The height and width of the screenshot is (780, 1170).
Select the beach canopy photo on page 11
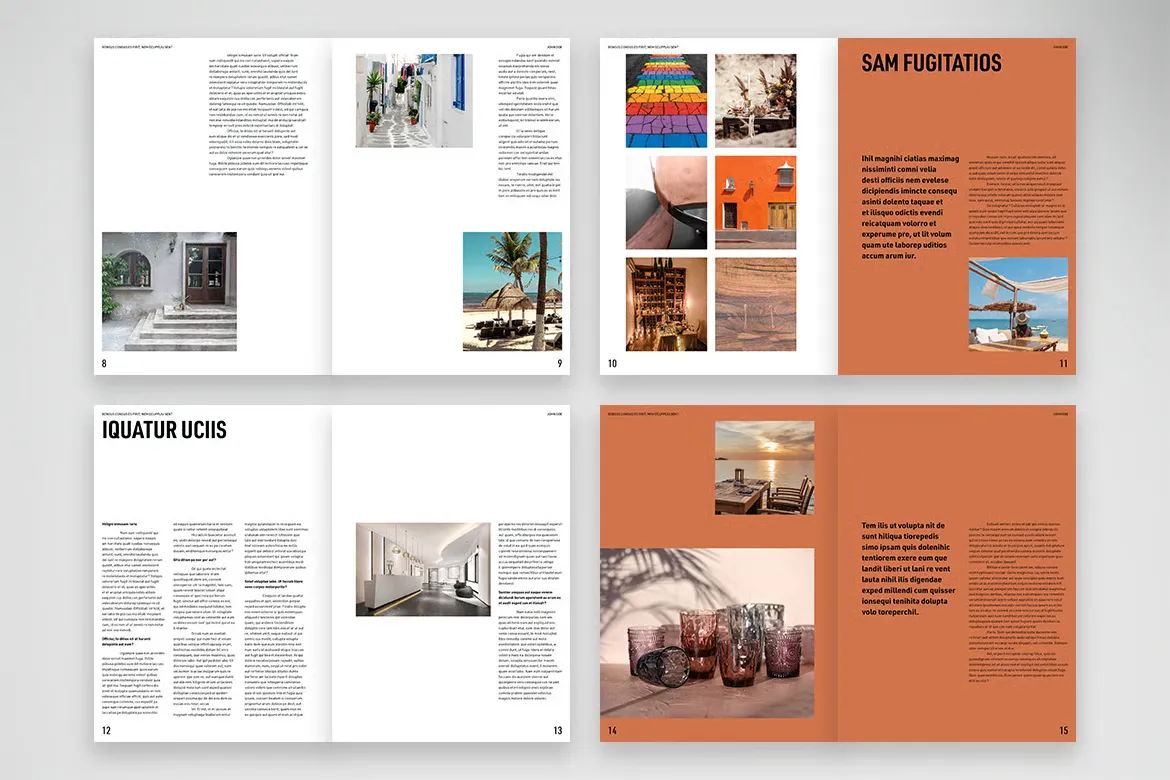point(1018,305)
